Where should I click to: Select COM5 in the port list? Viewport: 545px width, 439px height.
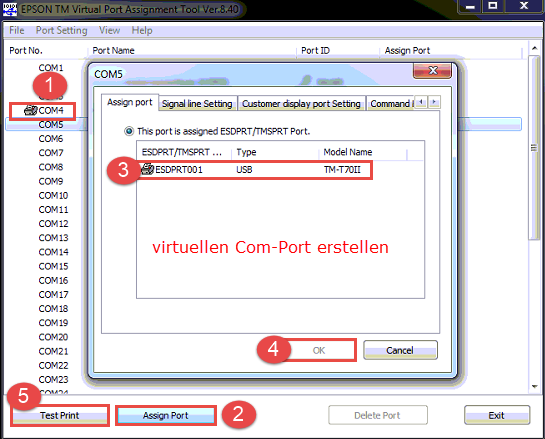tap(51, 124)
